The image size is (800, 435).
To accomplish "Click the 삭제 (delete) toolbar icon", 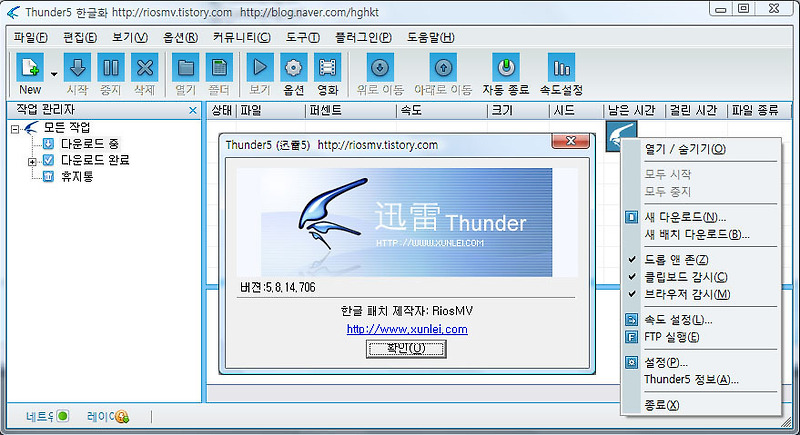I will pyautogui.click(x=145, y=68).
